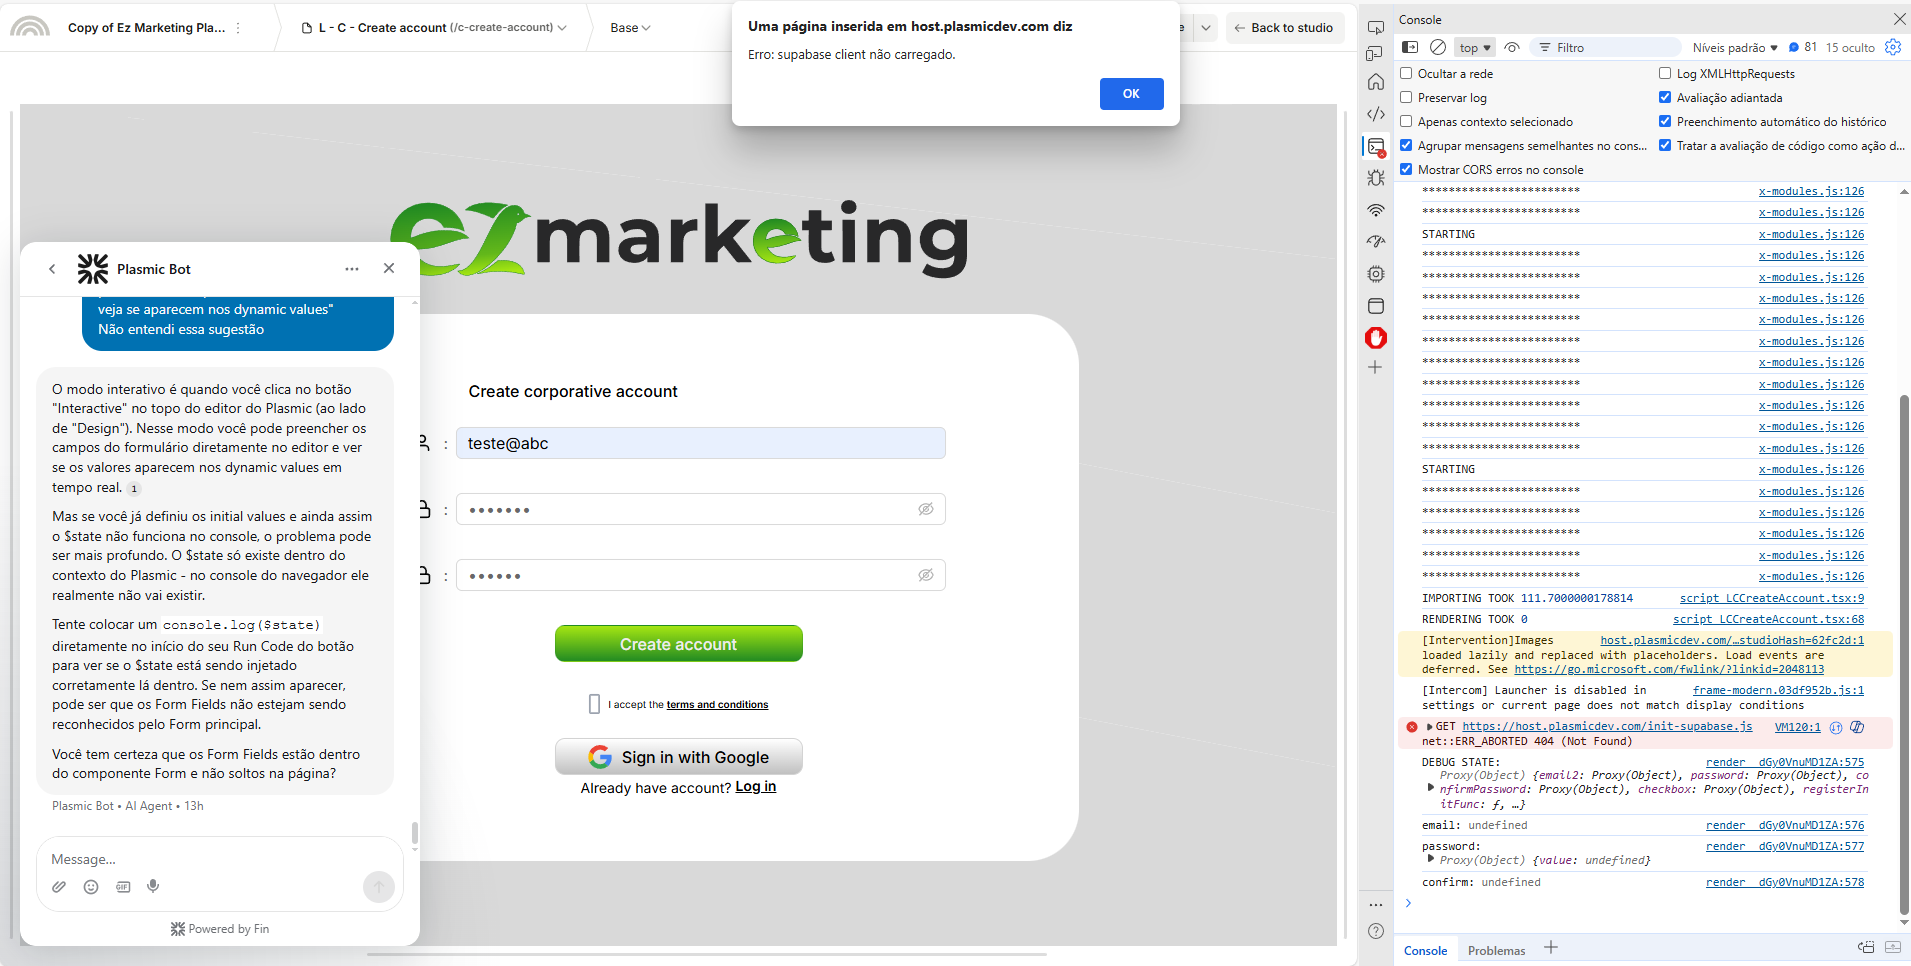
Task: Open the emoji picker in chat
Action: pos(91,887)
